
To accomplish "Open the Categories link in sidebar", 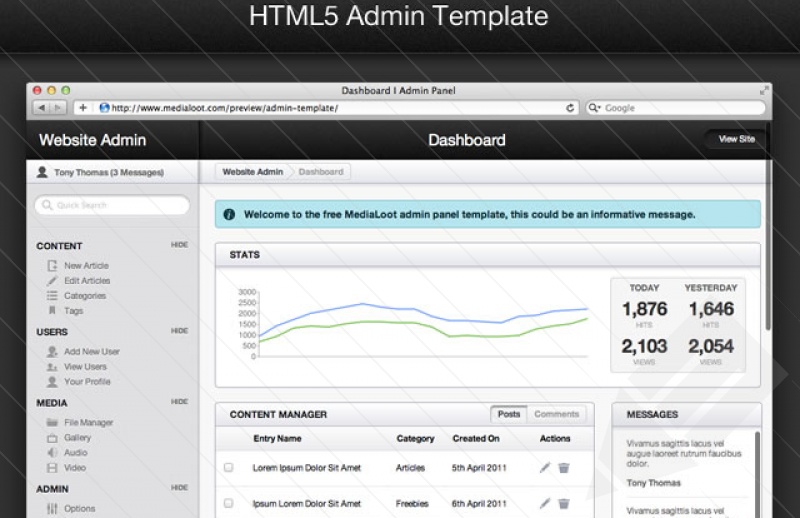I will [x=85, y=296].
